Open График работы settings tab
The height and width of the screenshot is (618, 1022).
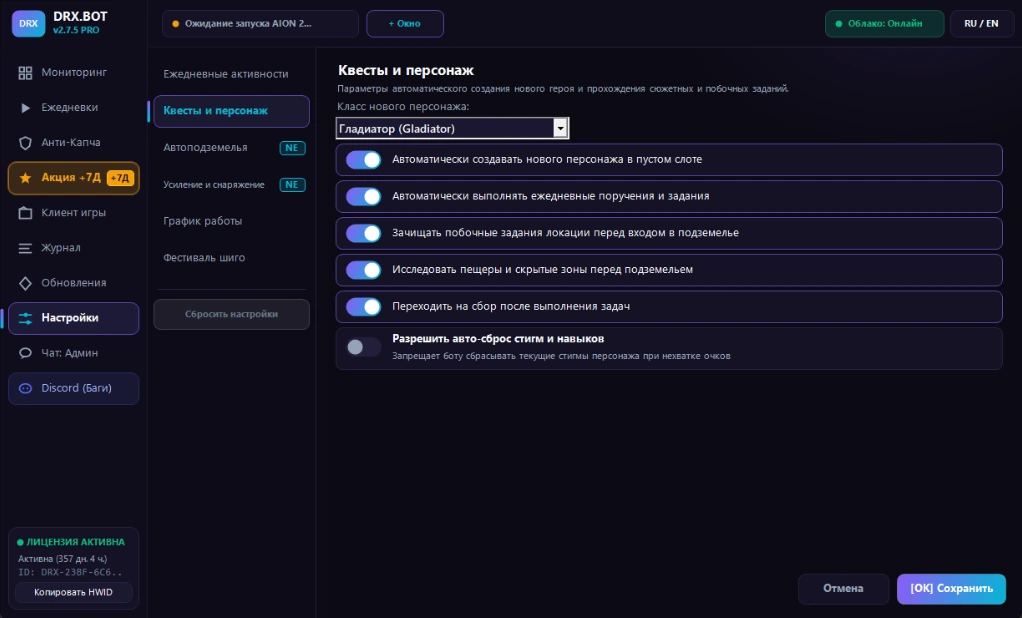tap(231, 222)
